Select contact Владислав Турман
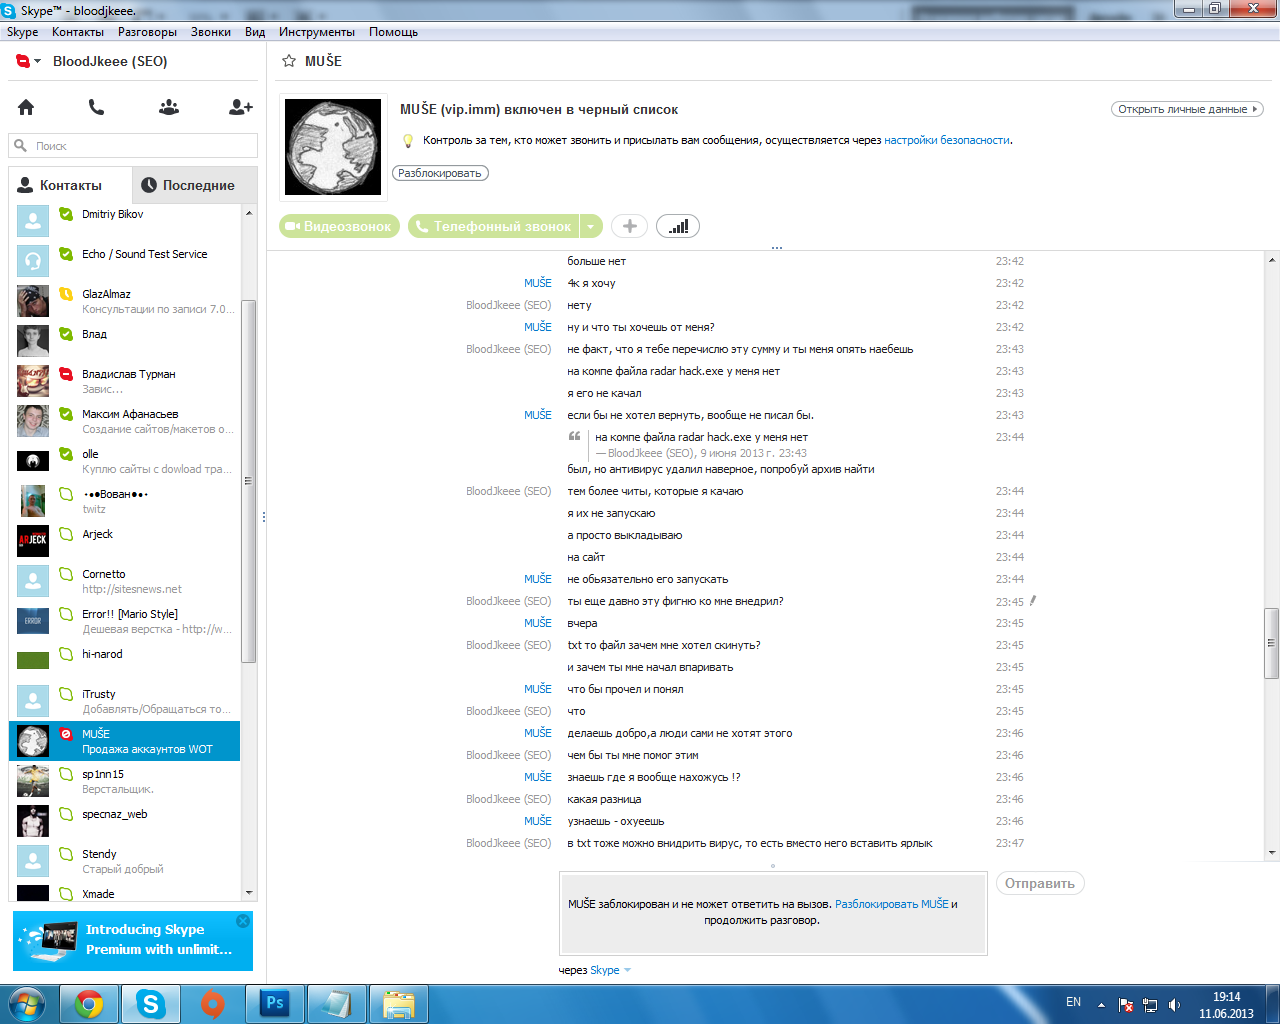Image resolution: width=1280 pixels, height=1024 pixels. coord(125,381)
